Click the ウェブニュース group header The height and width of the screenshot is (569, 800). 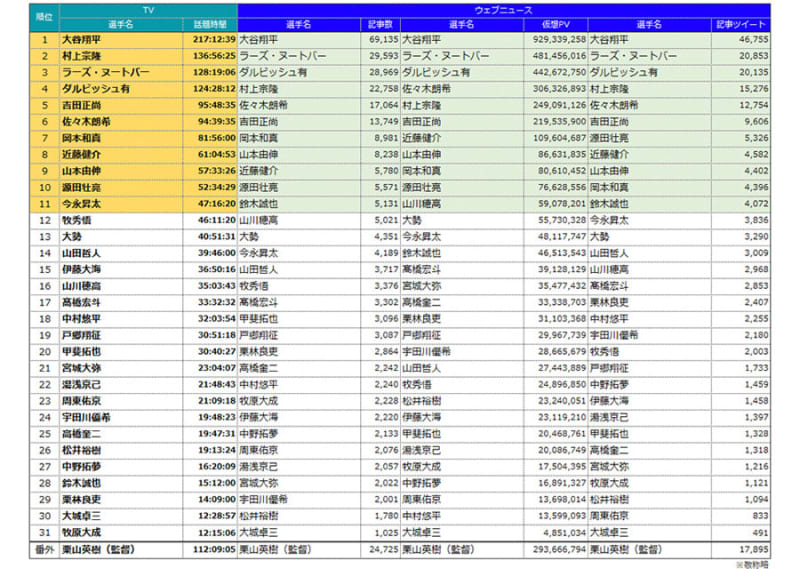click(503, 9)
